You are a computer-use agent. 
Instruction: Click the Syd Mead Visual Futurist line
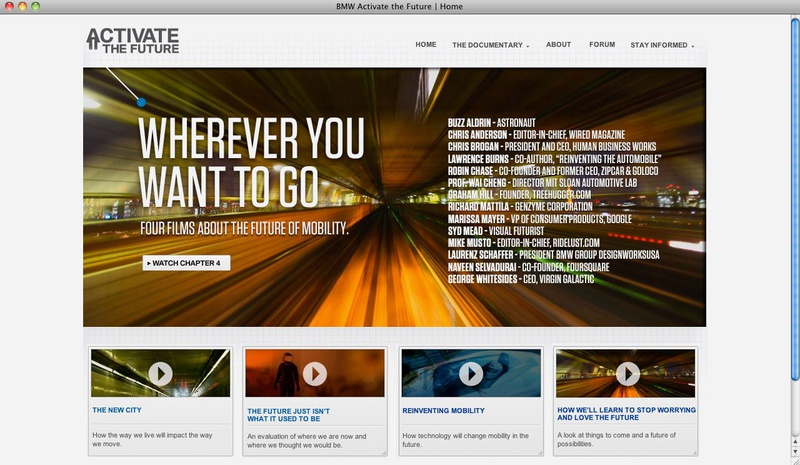(496, 231)
